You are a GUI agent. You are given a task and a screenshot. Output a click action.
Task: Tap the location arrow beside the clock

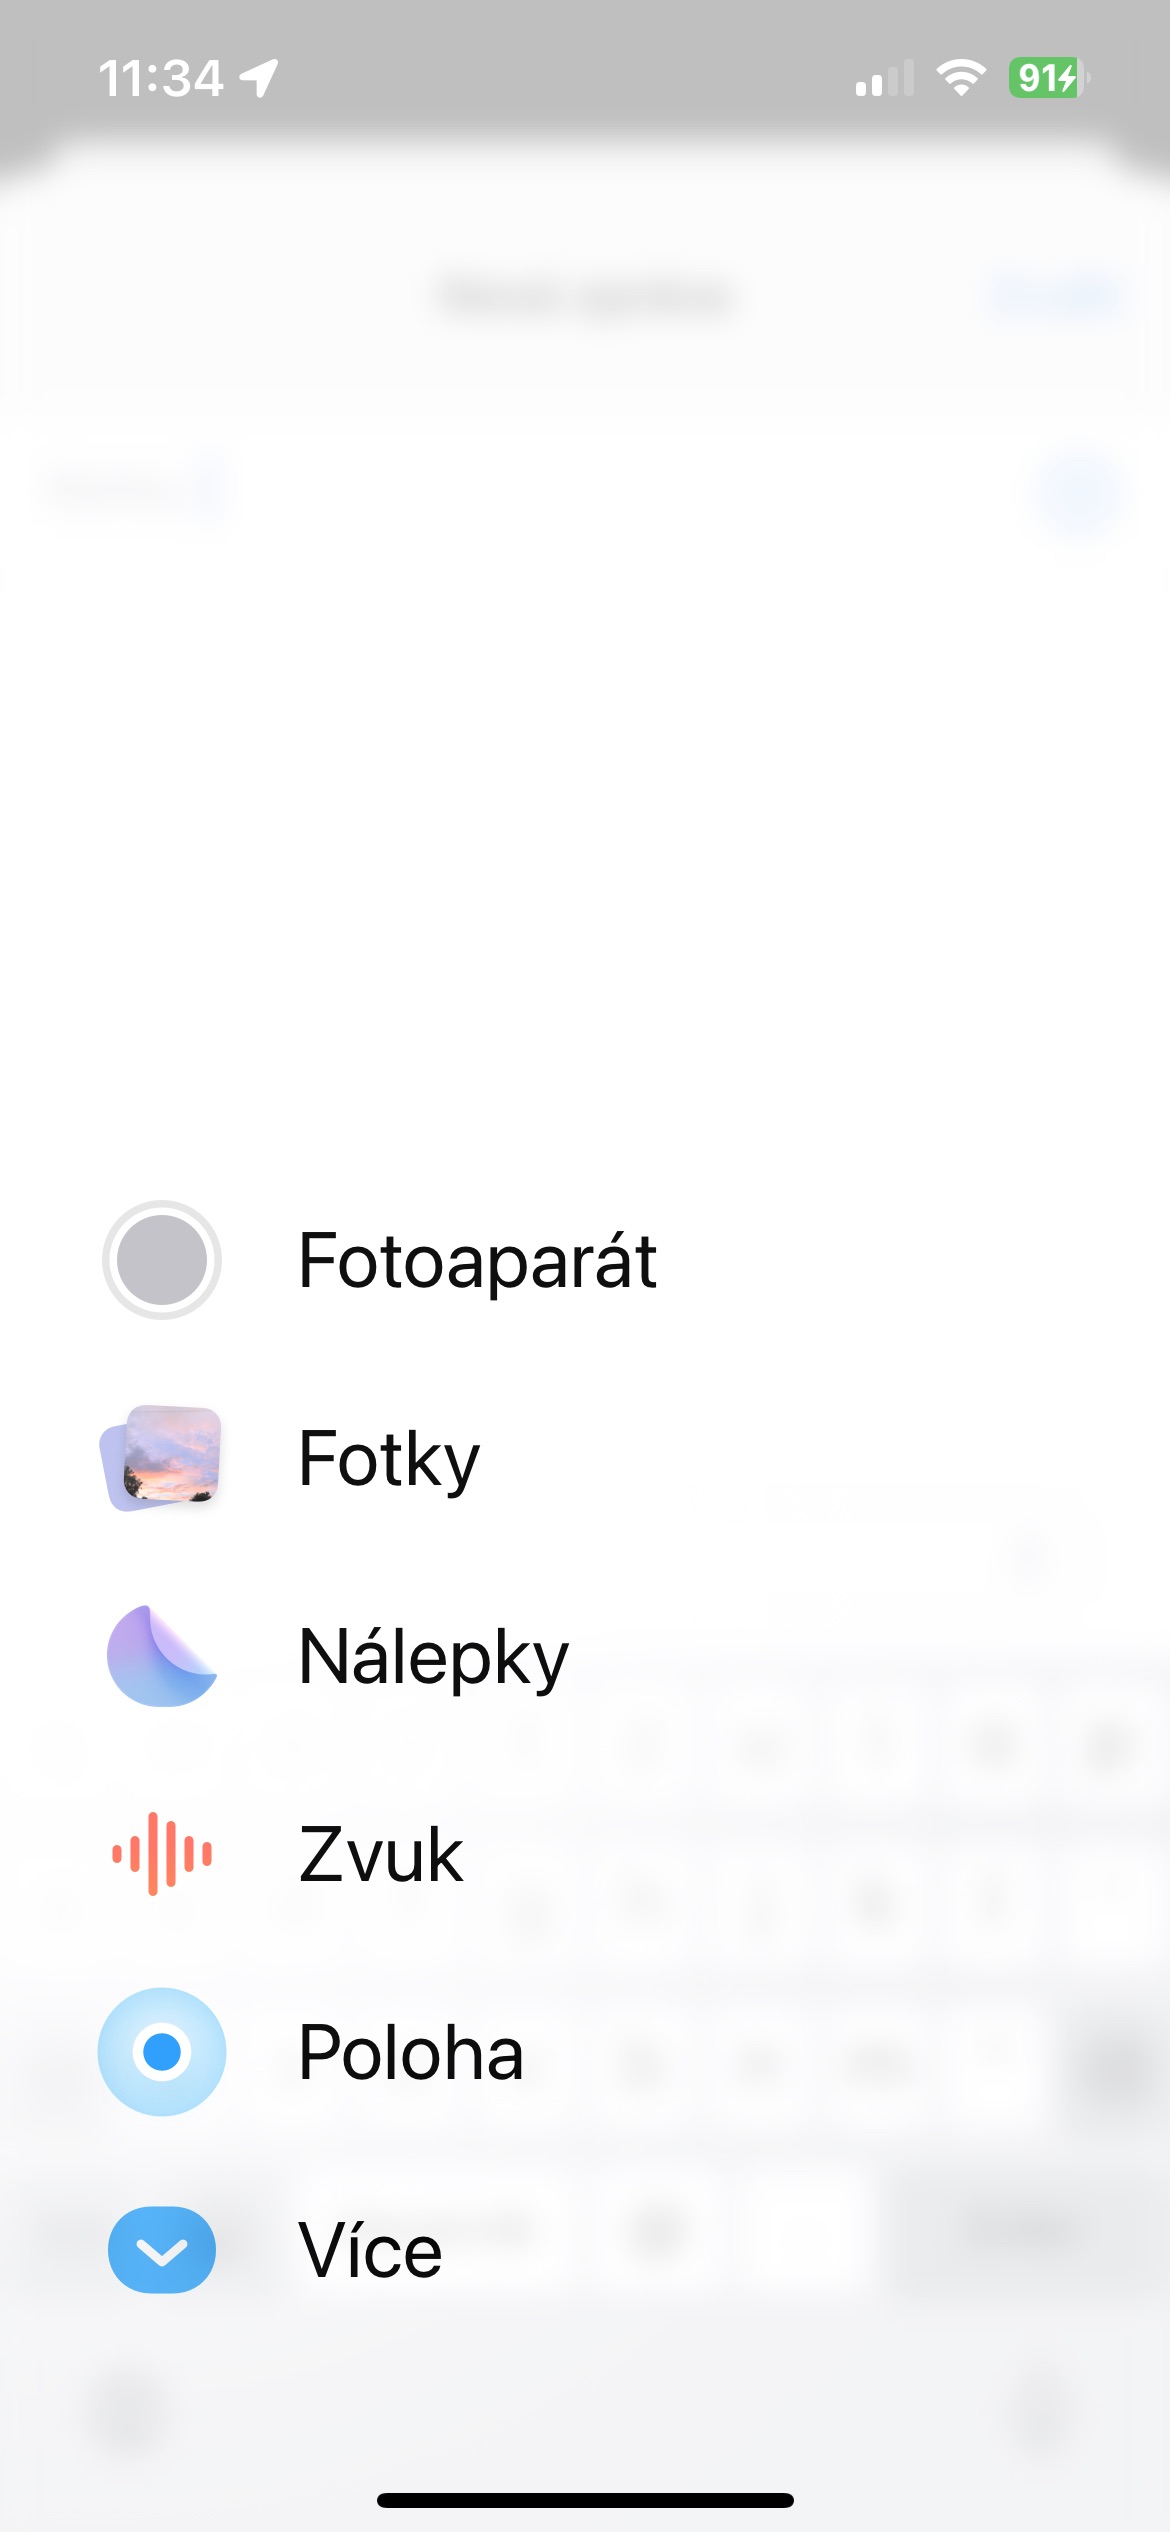(x=259, y=78)
